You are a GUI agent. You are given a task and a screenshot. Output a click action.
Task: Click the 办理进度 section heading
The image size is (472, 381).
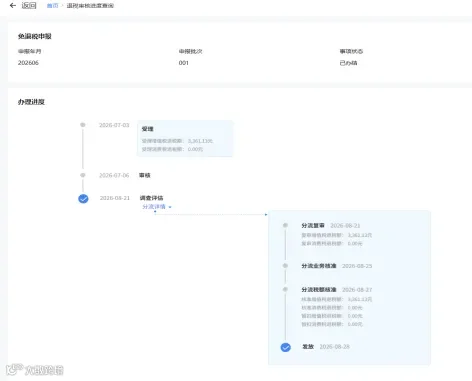coord(31,102)
